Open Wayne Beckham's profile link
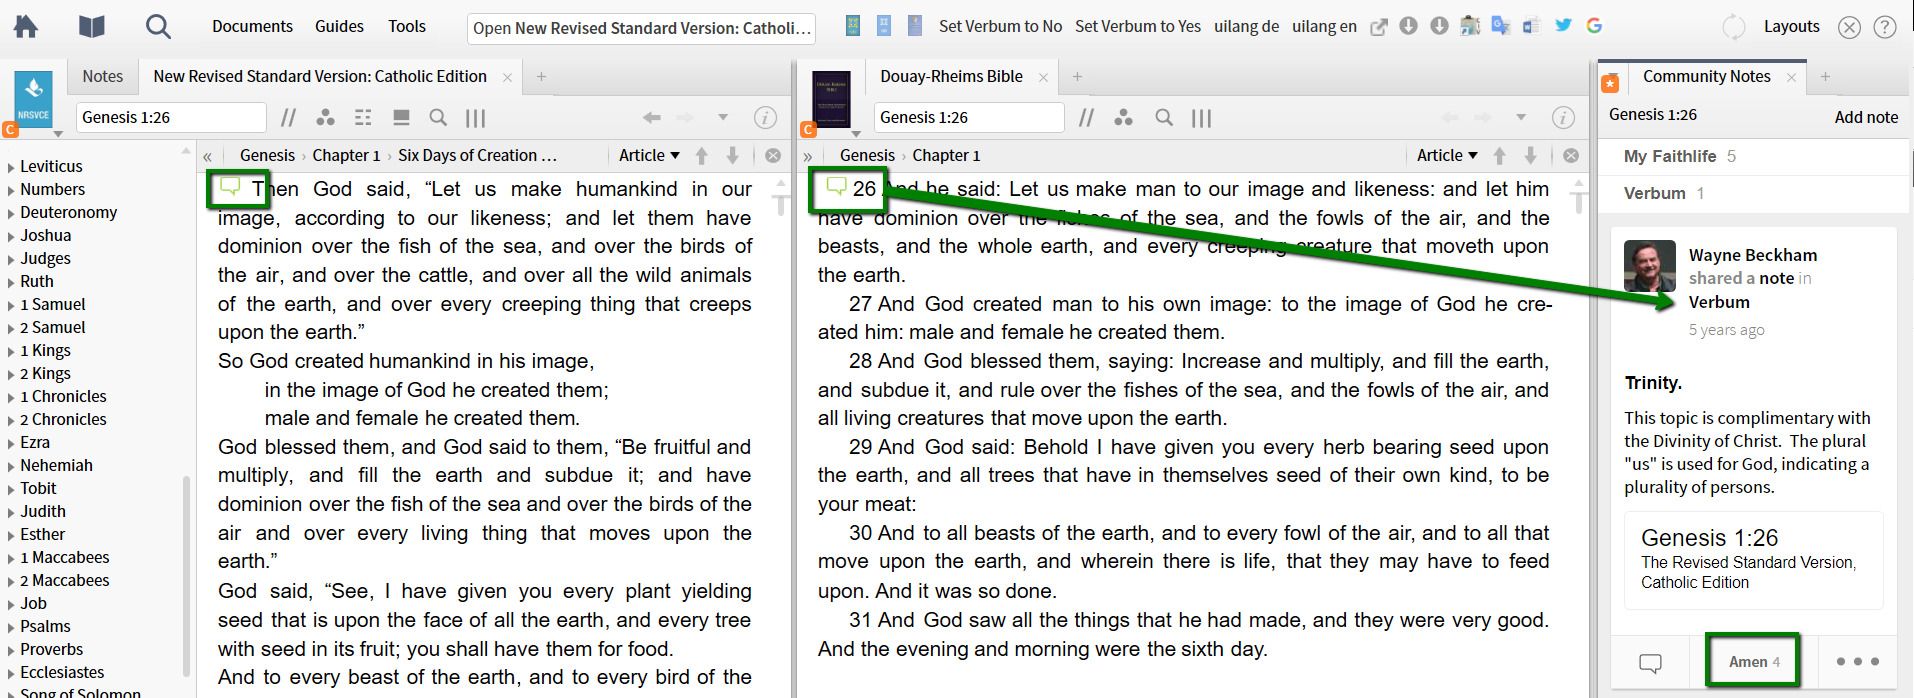Viewport: 1914px width, 698px height. [x=1753, y=256]
